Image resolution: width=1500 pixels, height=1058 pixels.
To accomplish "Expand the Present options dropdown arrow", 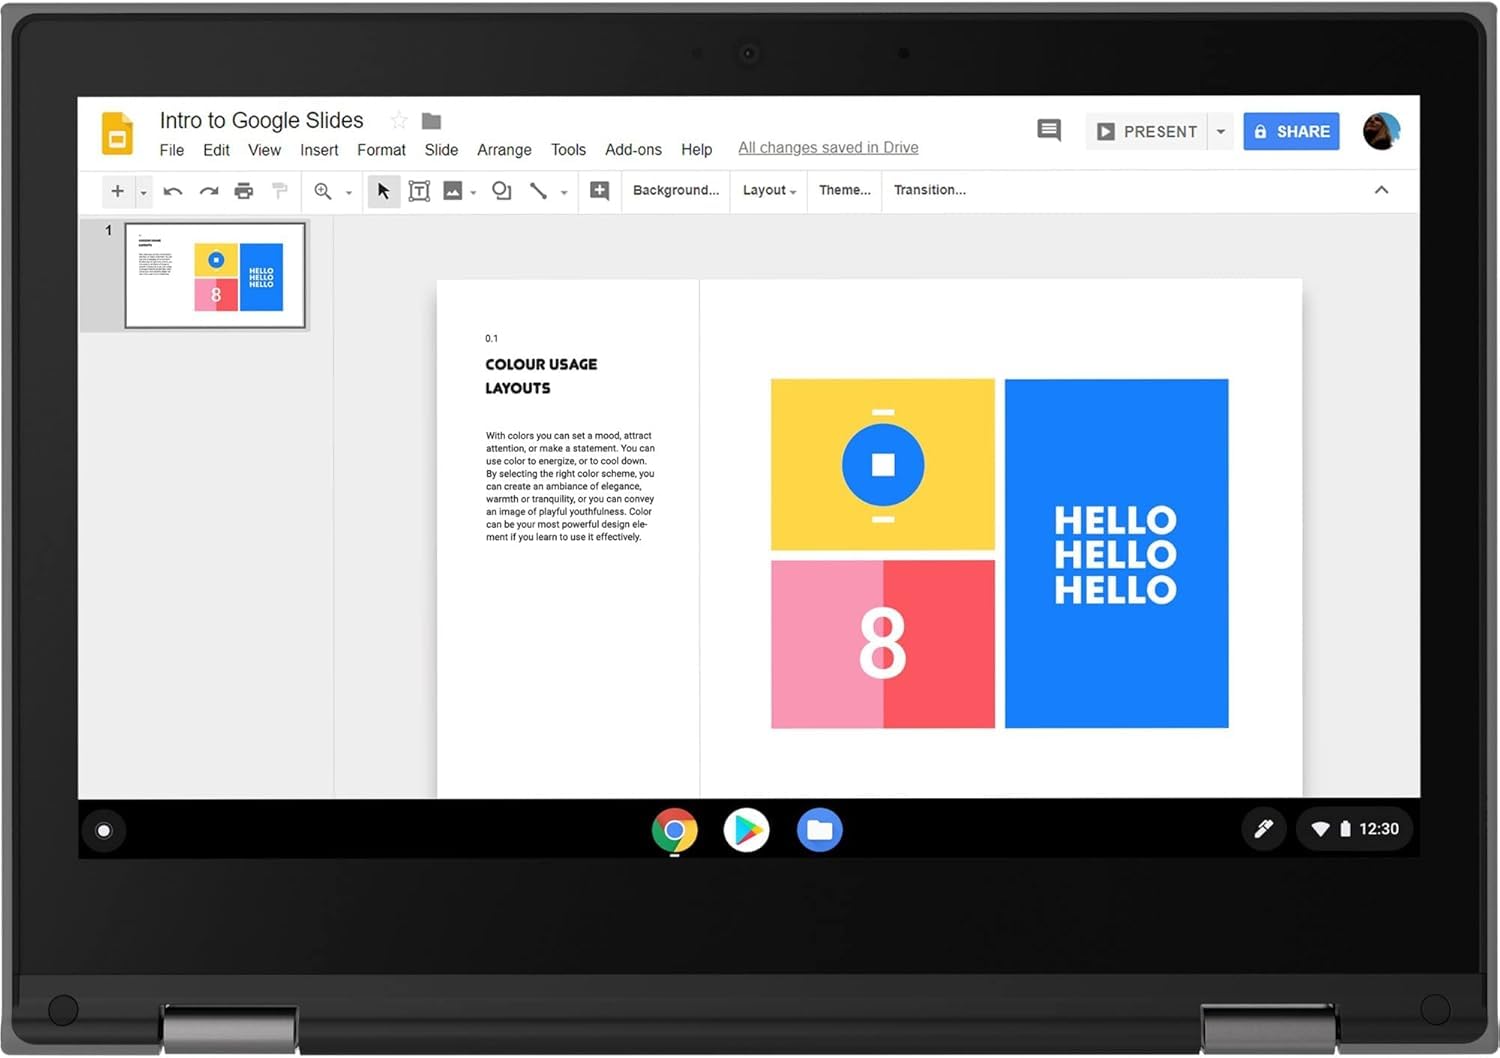I will click(x=1221, y=131).
